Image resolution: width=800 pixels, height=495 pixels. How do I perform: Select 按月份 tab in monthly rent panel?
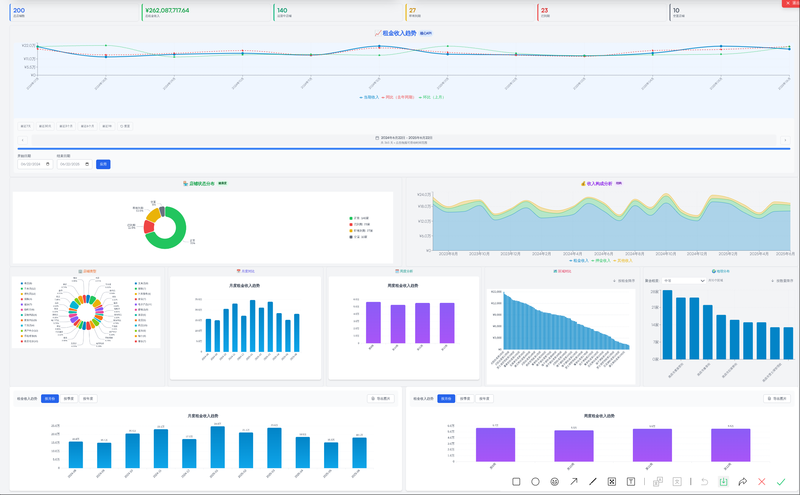tap(50, 399)
